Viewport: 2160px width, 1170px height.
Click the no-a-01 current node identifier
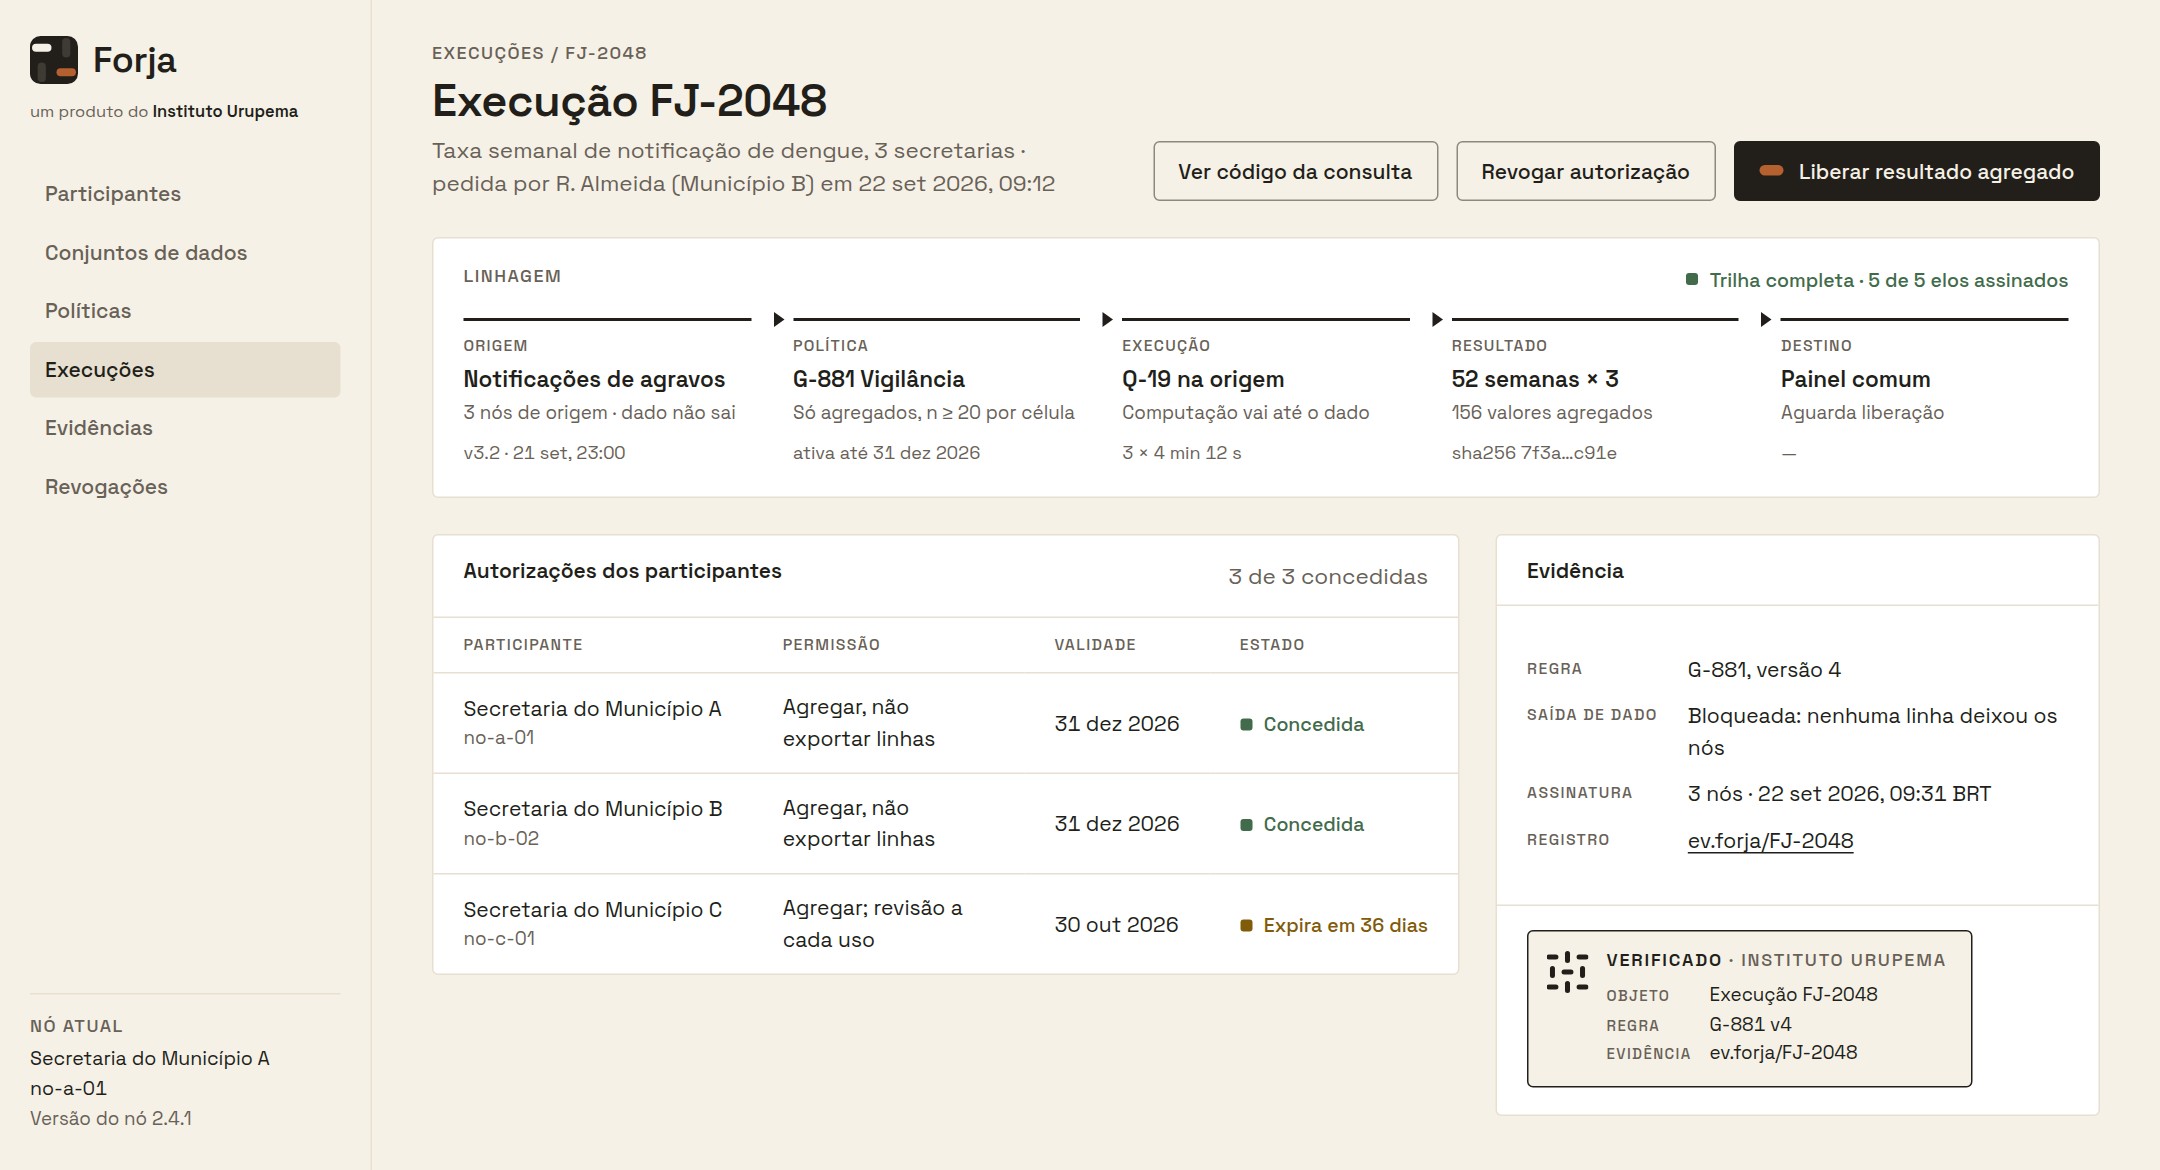pyautogui.click(x=68, y=1088)
